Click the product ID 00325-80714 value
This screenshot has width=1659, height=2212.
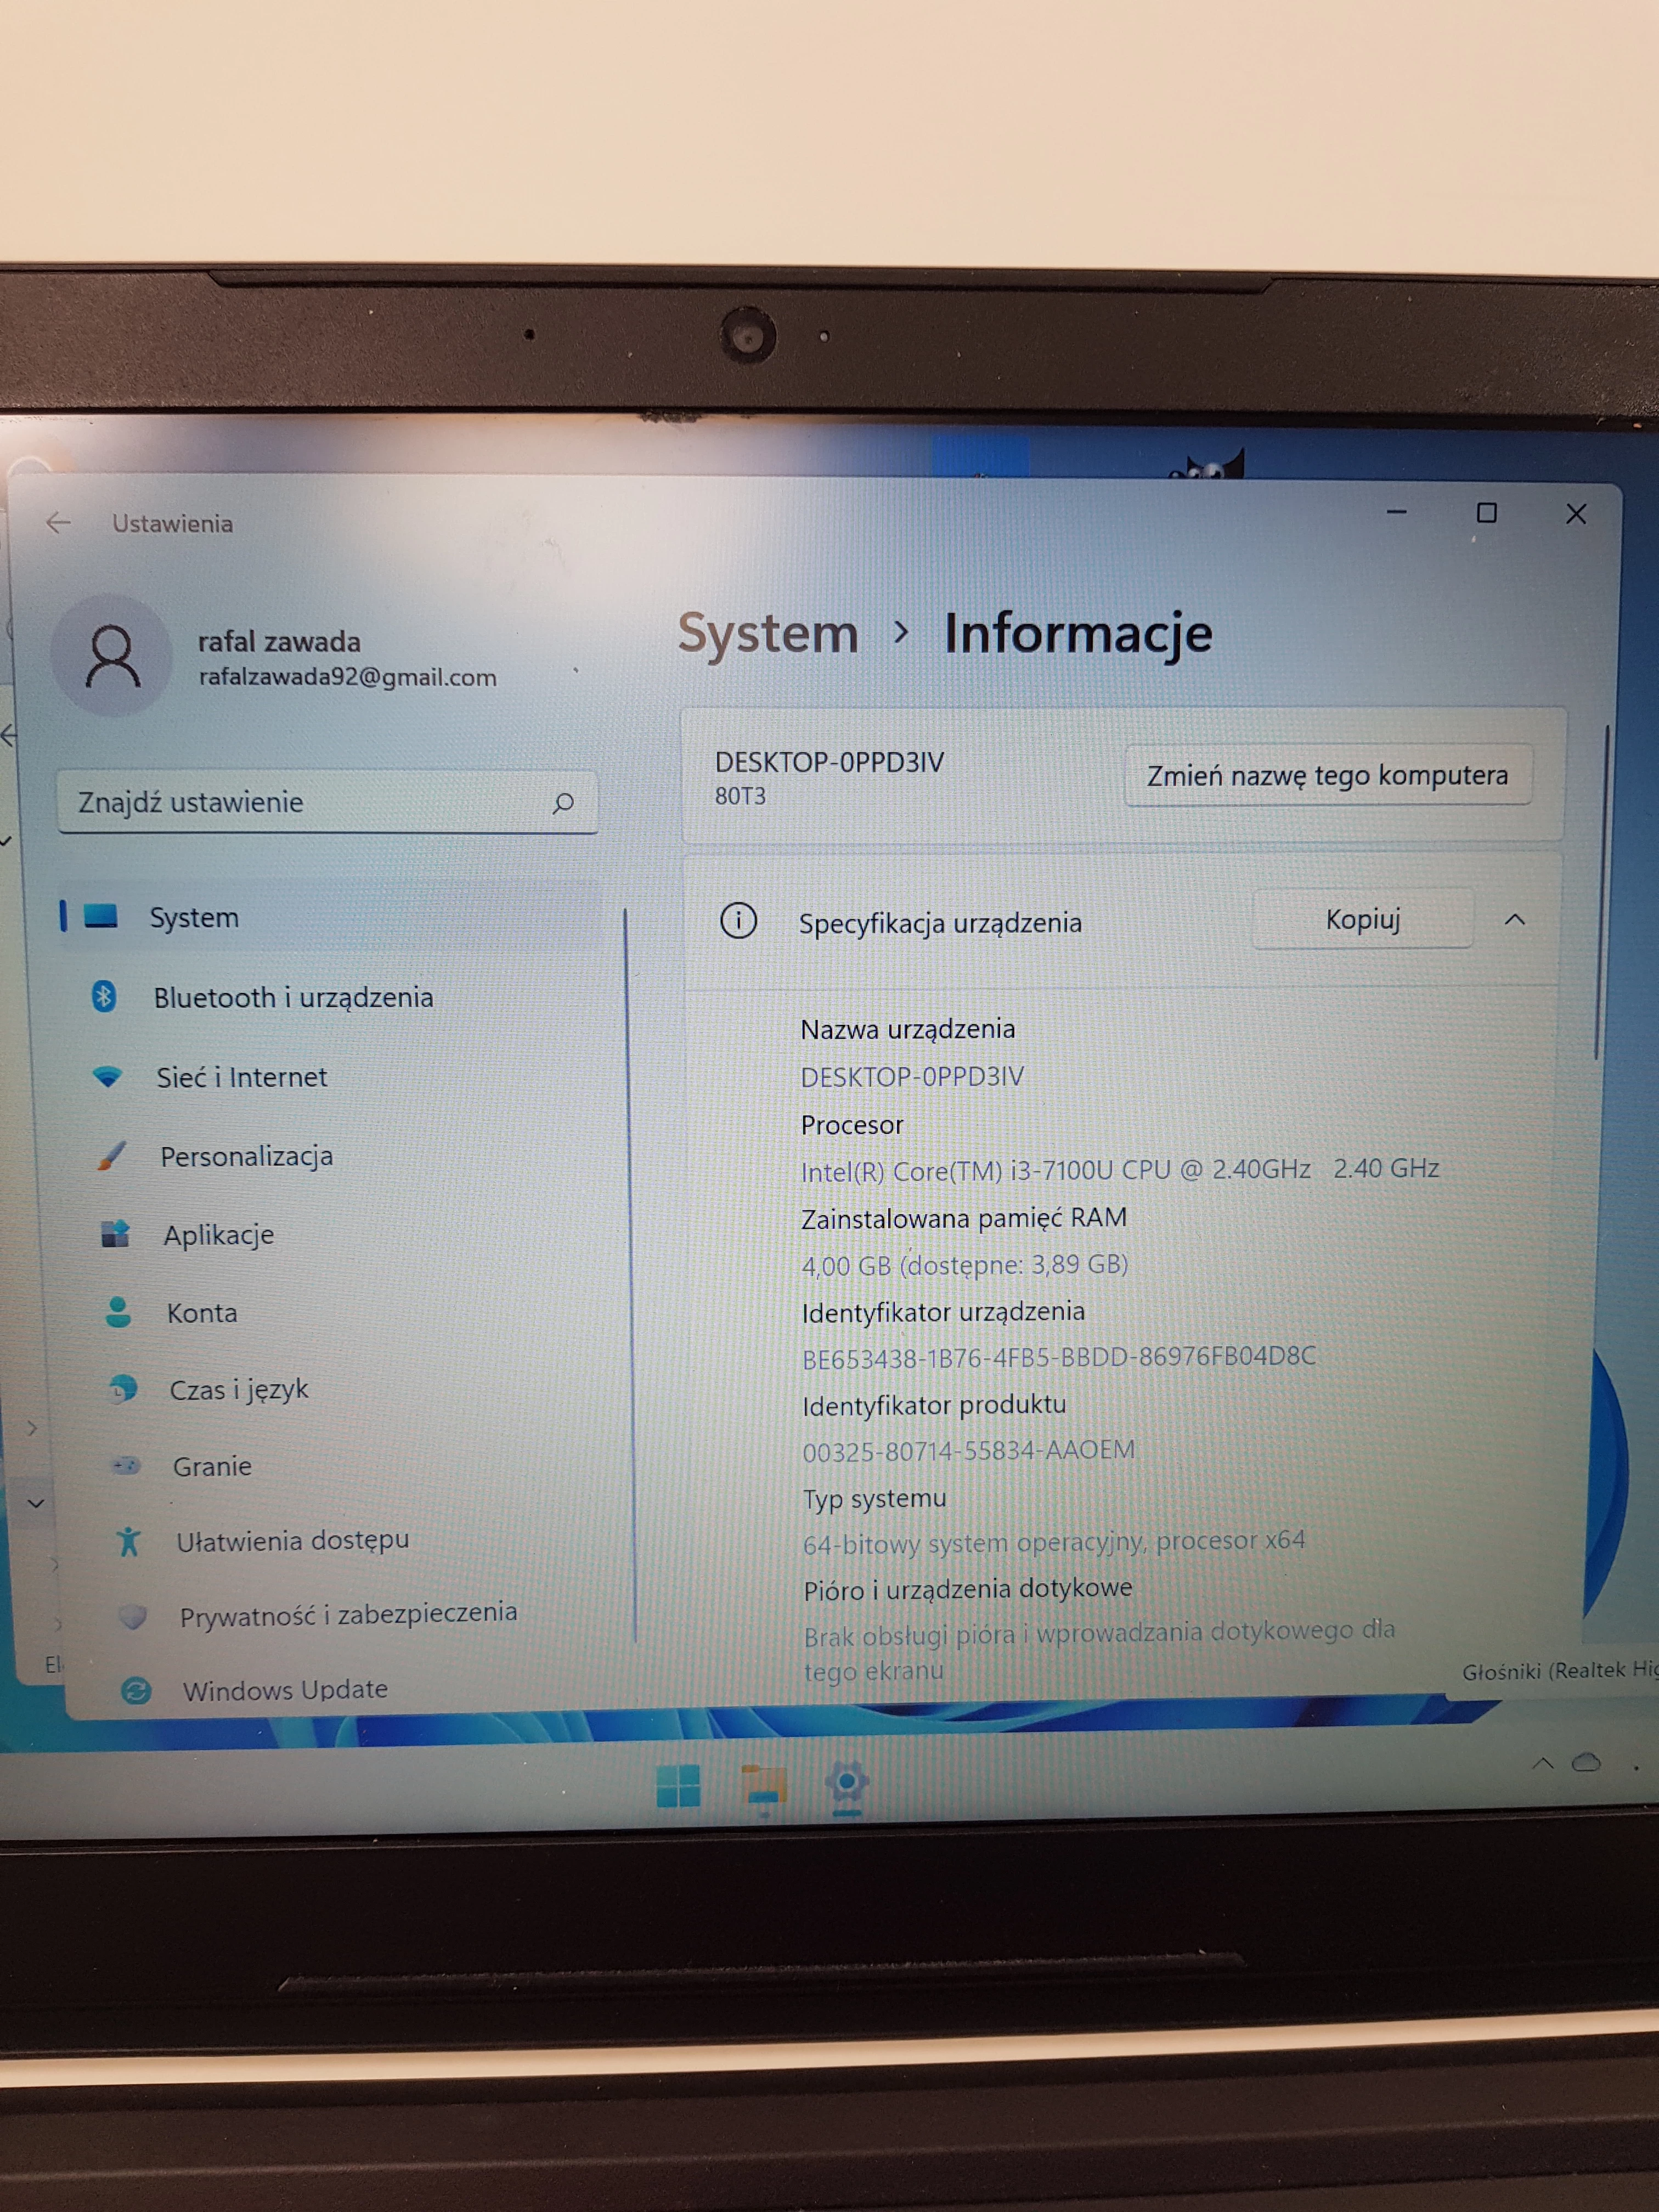point(969,1450)
